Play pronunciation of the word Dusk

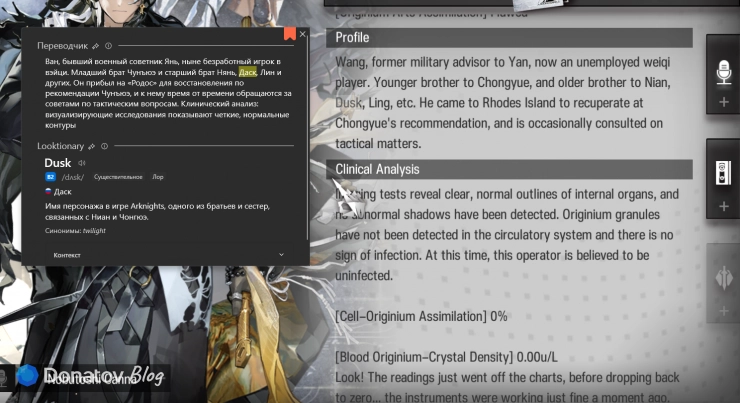click(x=82, y=163)
